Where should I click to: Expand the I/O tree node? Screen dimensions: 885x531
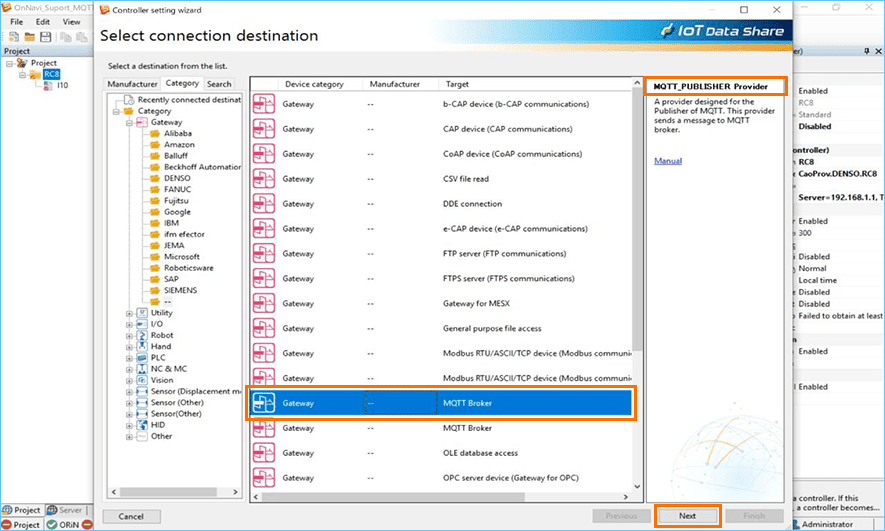[x=129, y=324]
